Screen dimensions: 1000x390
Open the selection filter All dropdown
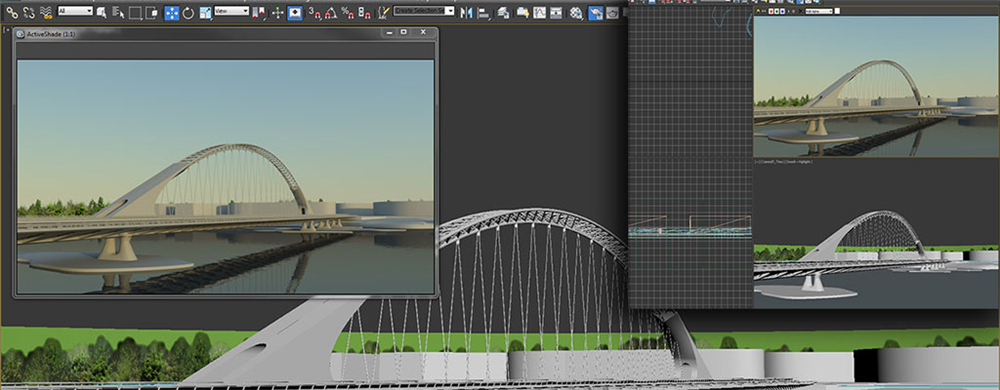(x=76, y=11)
